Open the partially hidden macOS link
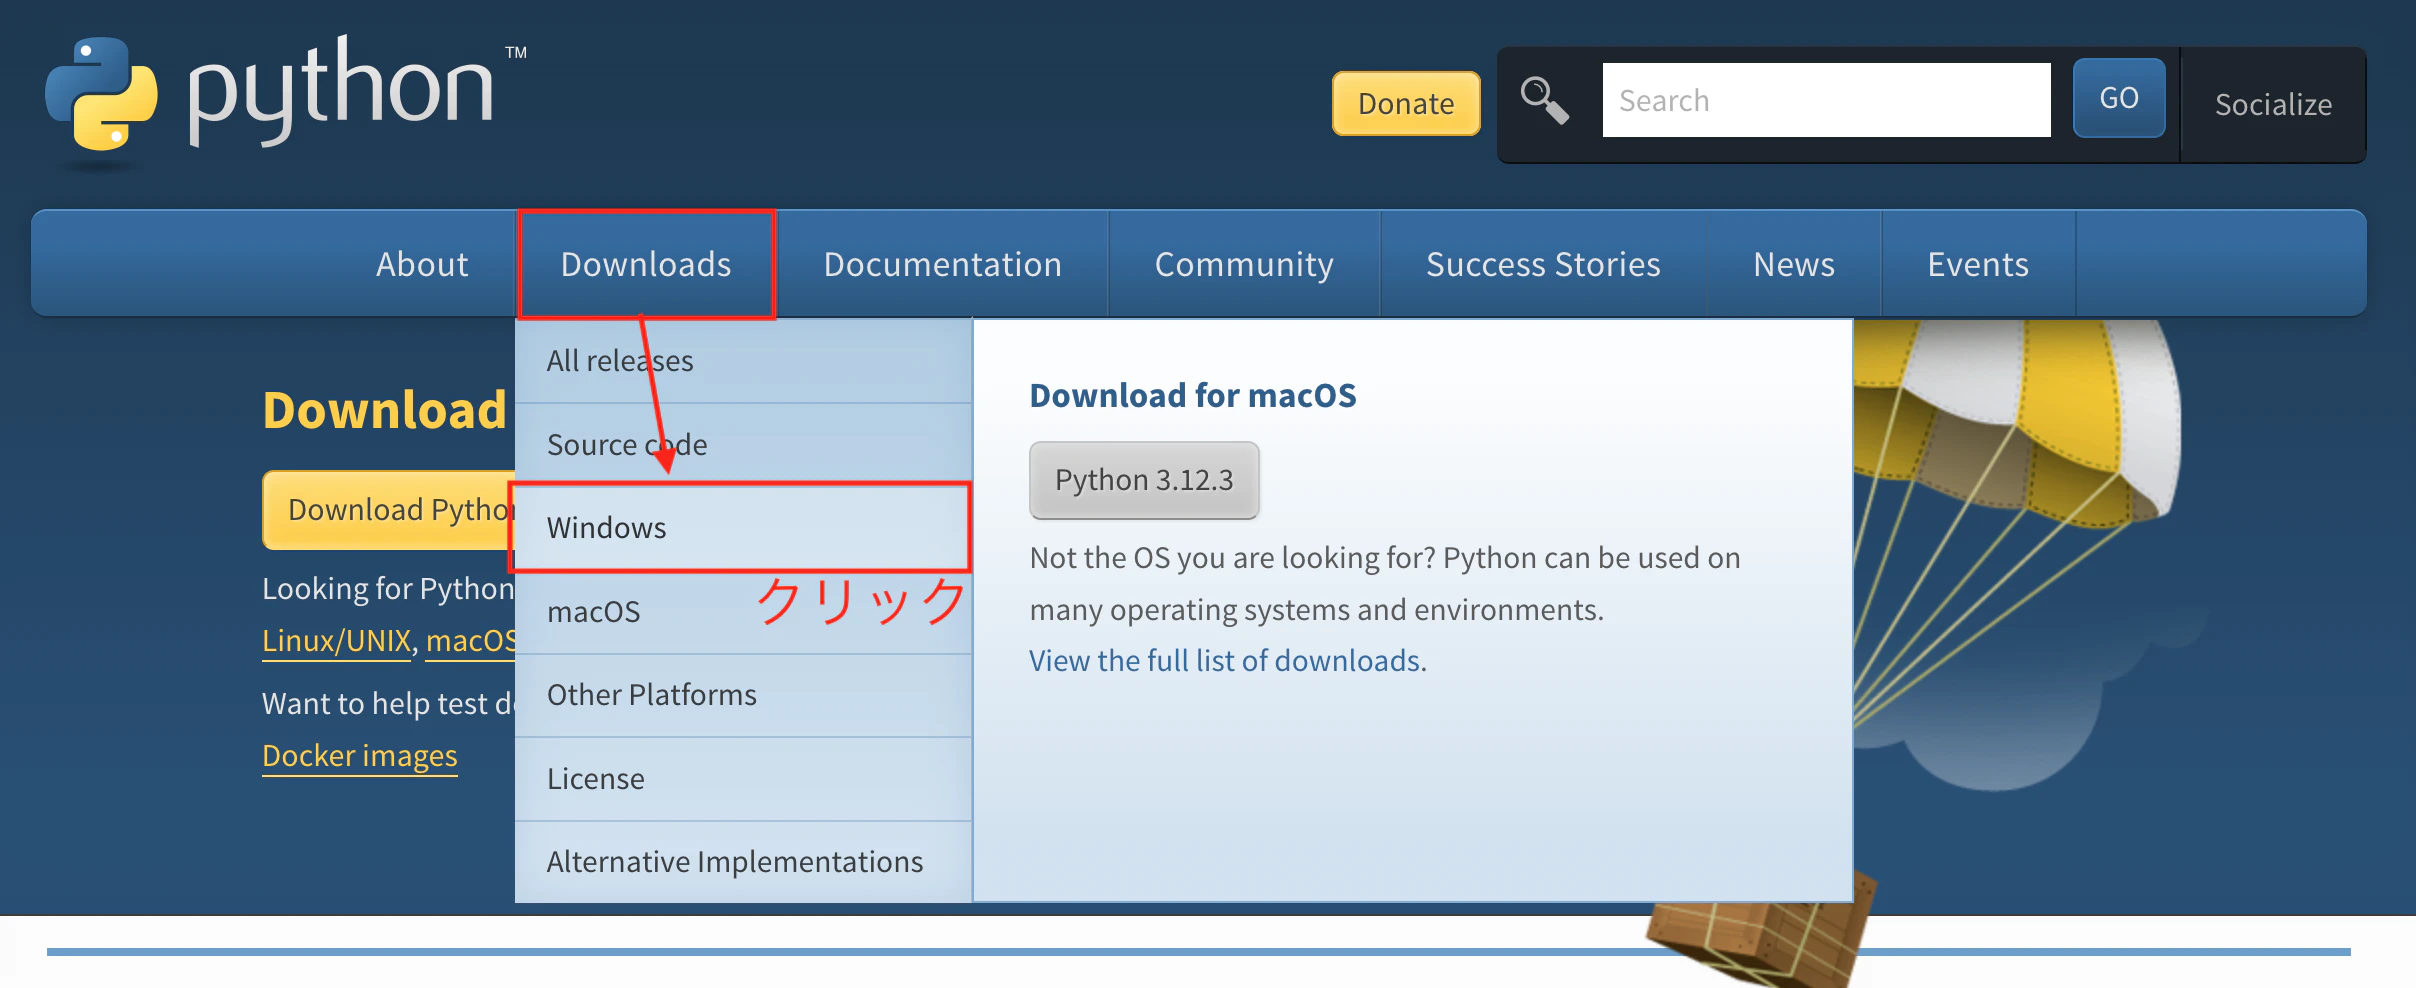This screenshot has width=2416, height=988. 471,641
